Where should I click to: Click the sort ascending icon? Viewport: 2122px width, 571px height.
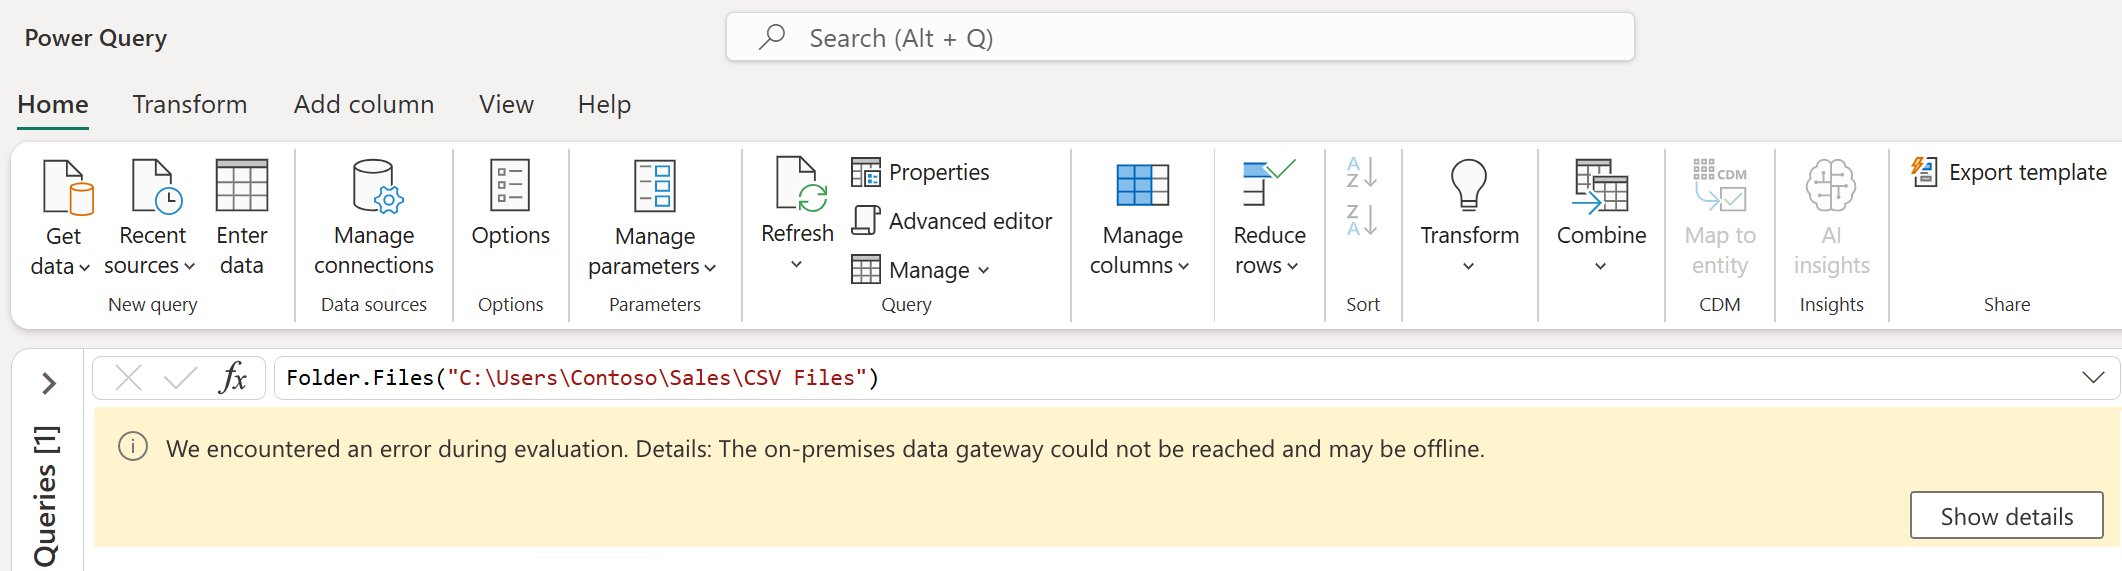click(x=1361, y=173)
